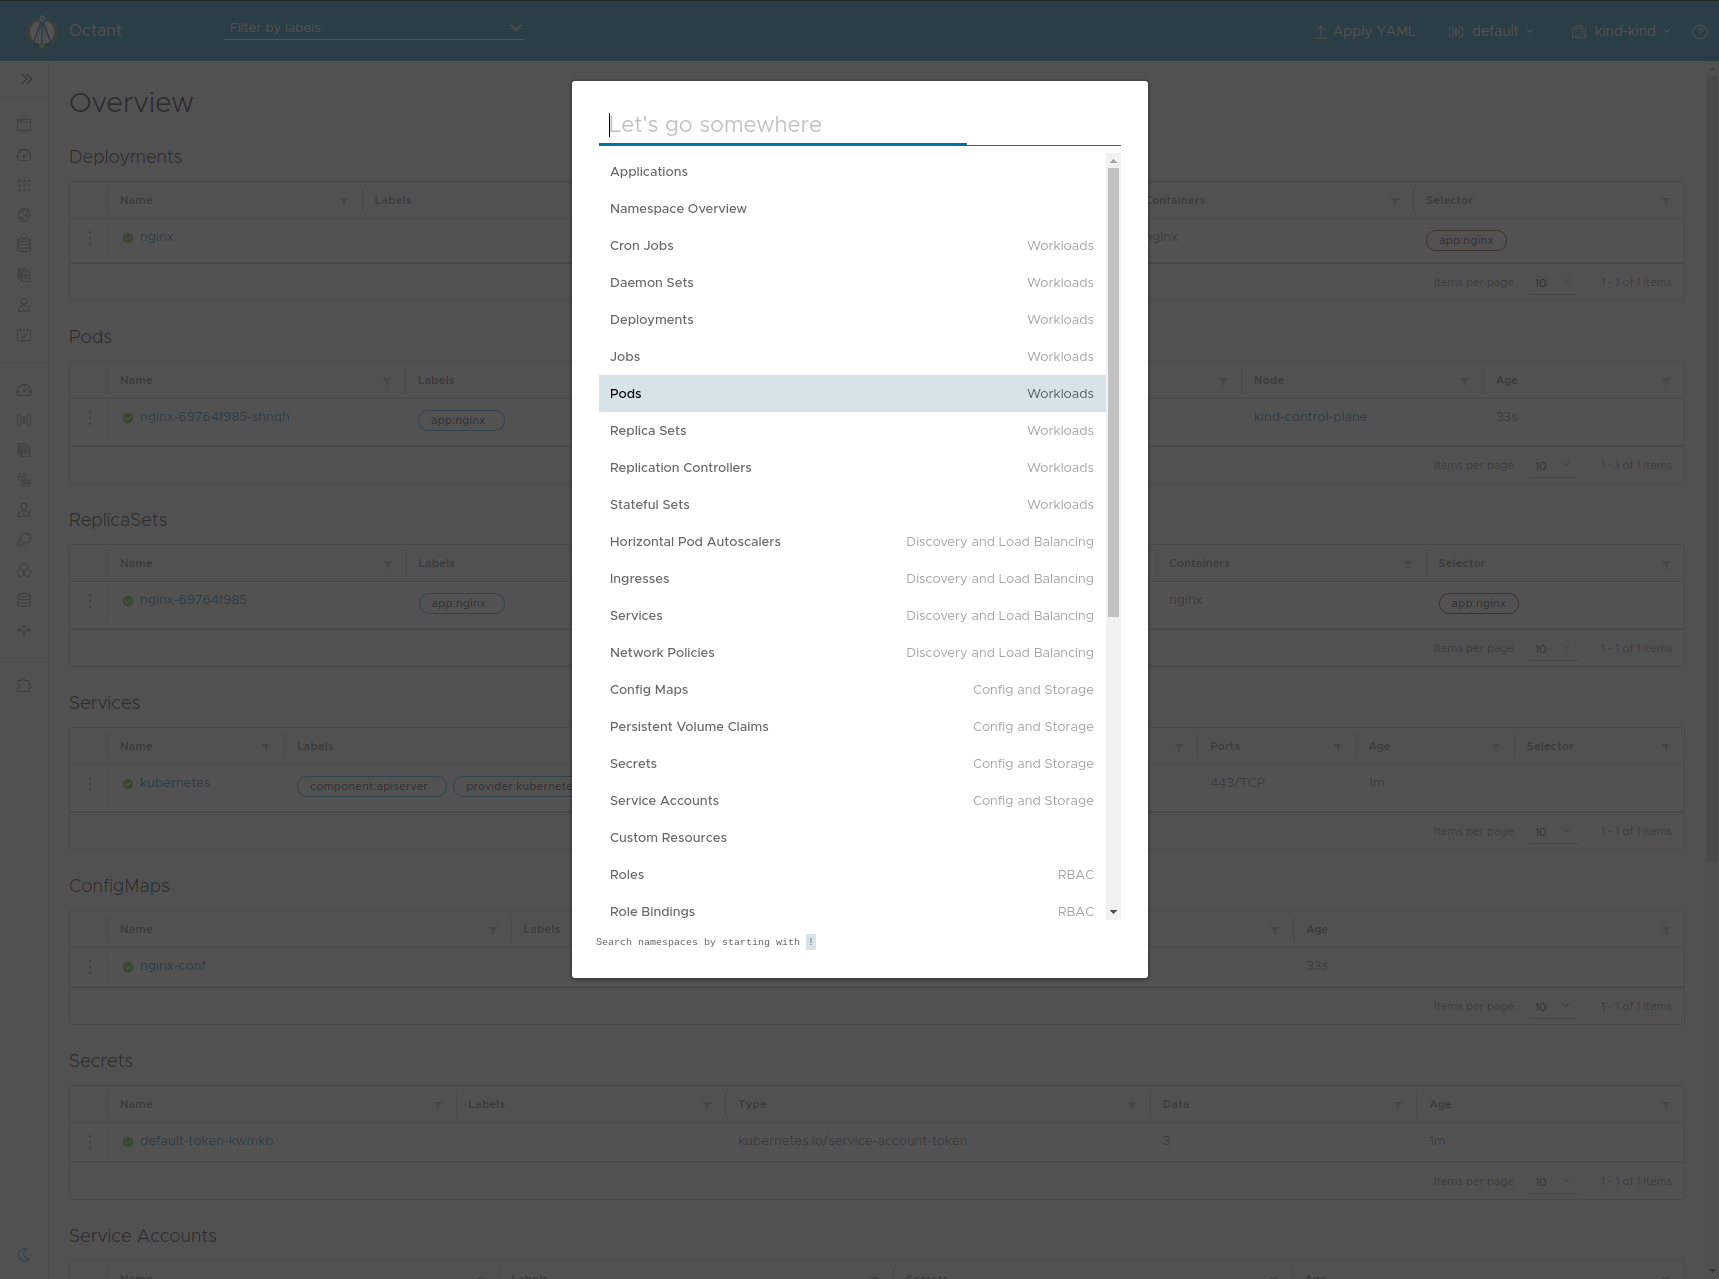
Task: Click the Octant logo icon
Action: click(42, 32)
